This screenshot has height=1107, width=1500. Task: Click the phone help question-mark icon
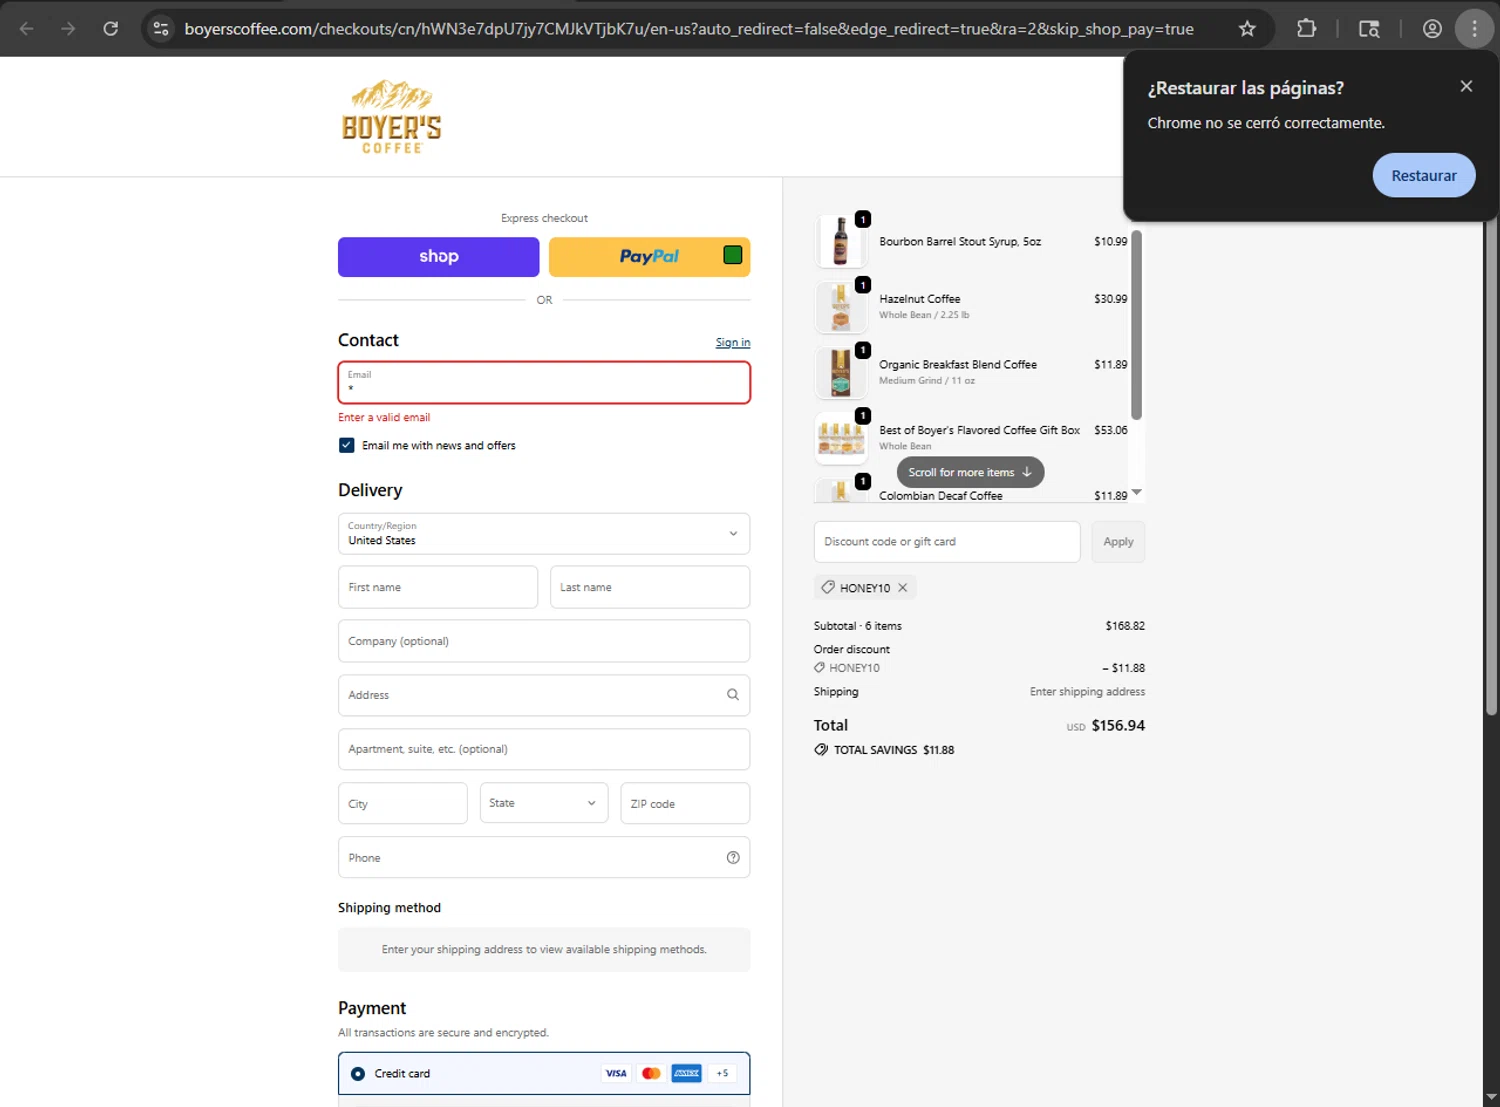point(733,857)
